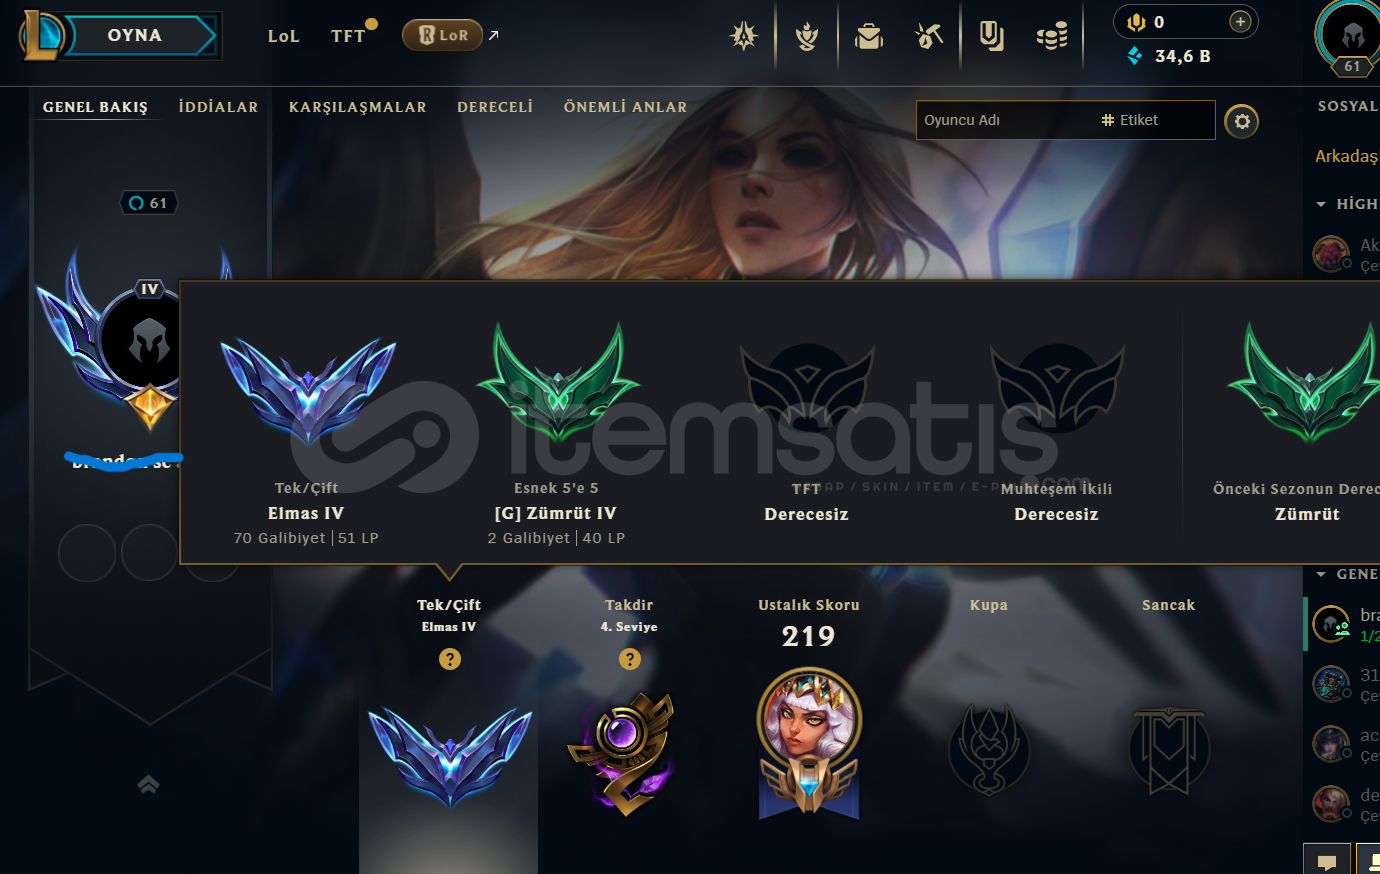The width and height of the screenshot is (1380, 874).
Task: Select the TFT menu item
Action: point(348,36)
